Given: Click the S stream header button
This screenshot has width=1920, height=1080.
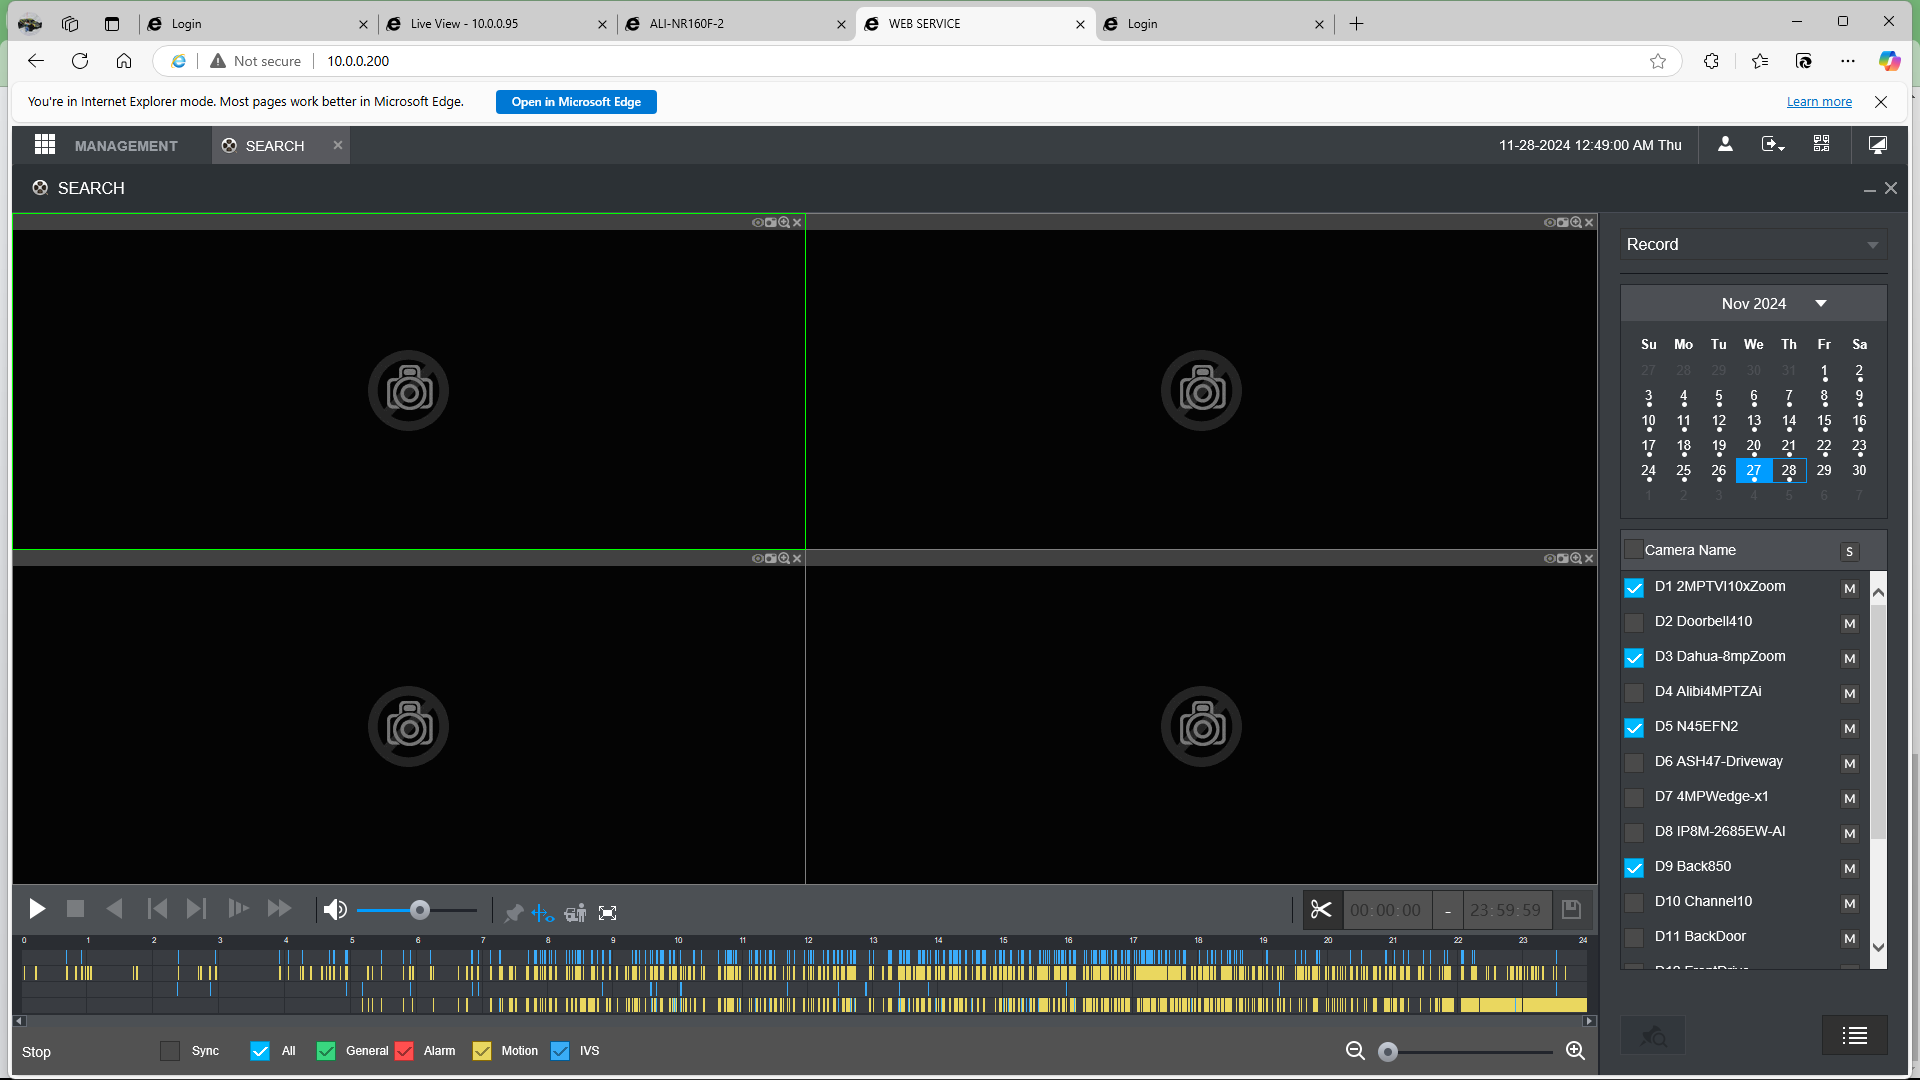Looking at the screenshot, I should click(x=1850, y=551).
